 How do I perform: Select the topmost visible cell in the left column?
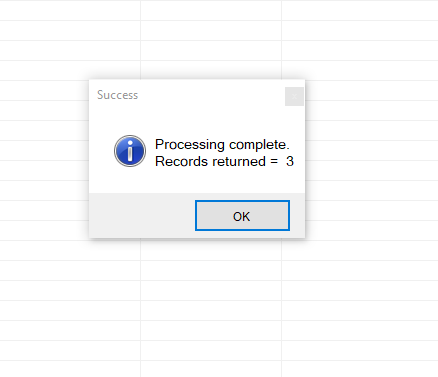[x=70, y=10]
